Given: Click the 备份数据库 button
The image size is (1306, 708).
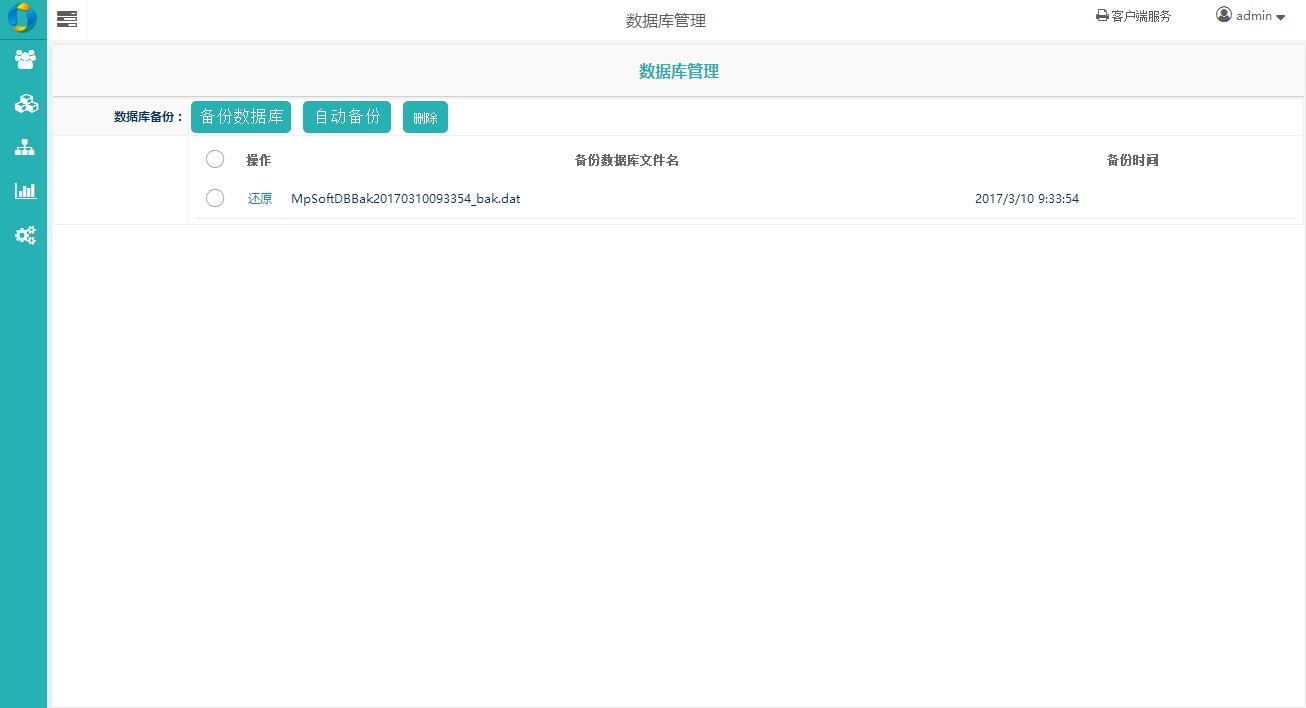Looking at the screenshot, I should 241,117.
